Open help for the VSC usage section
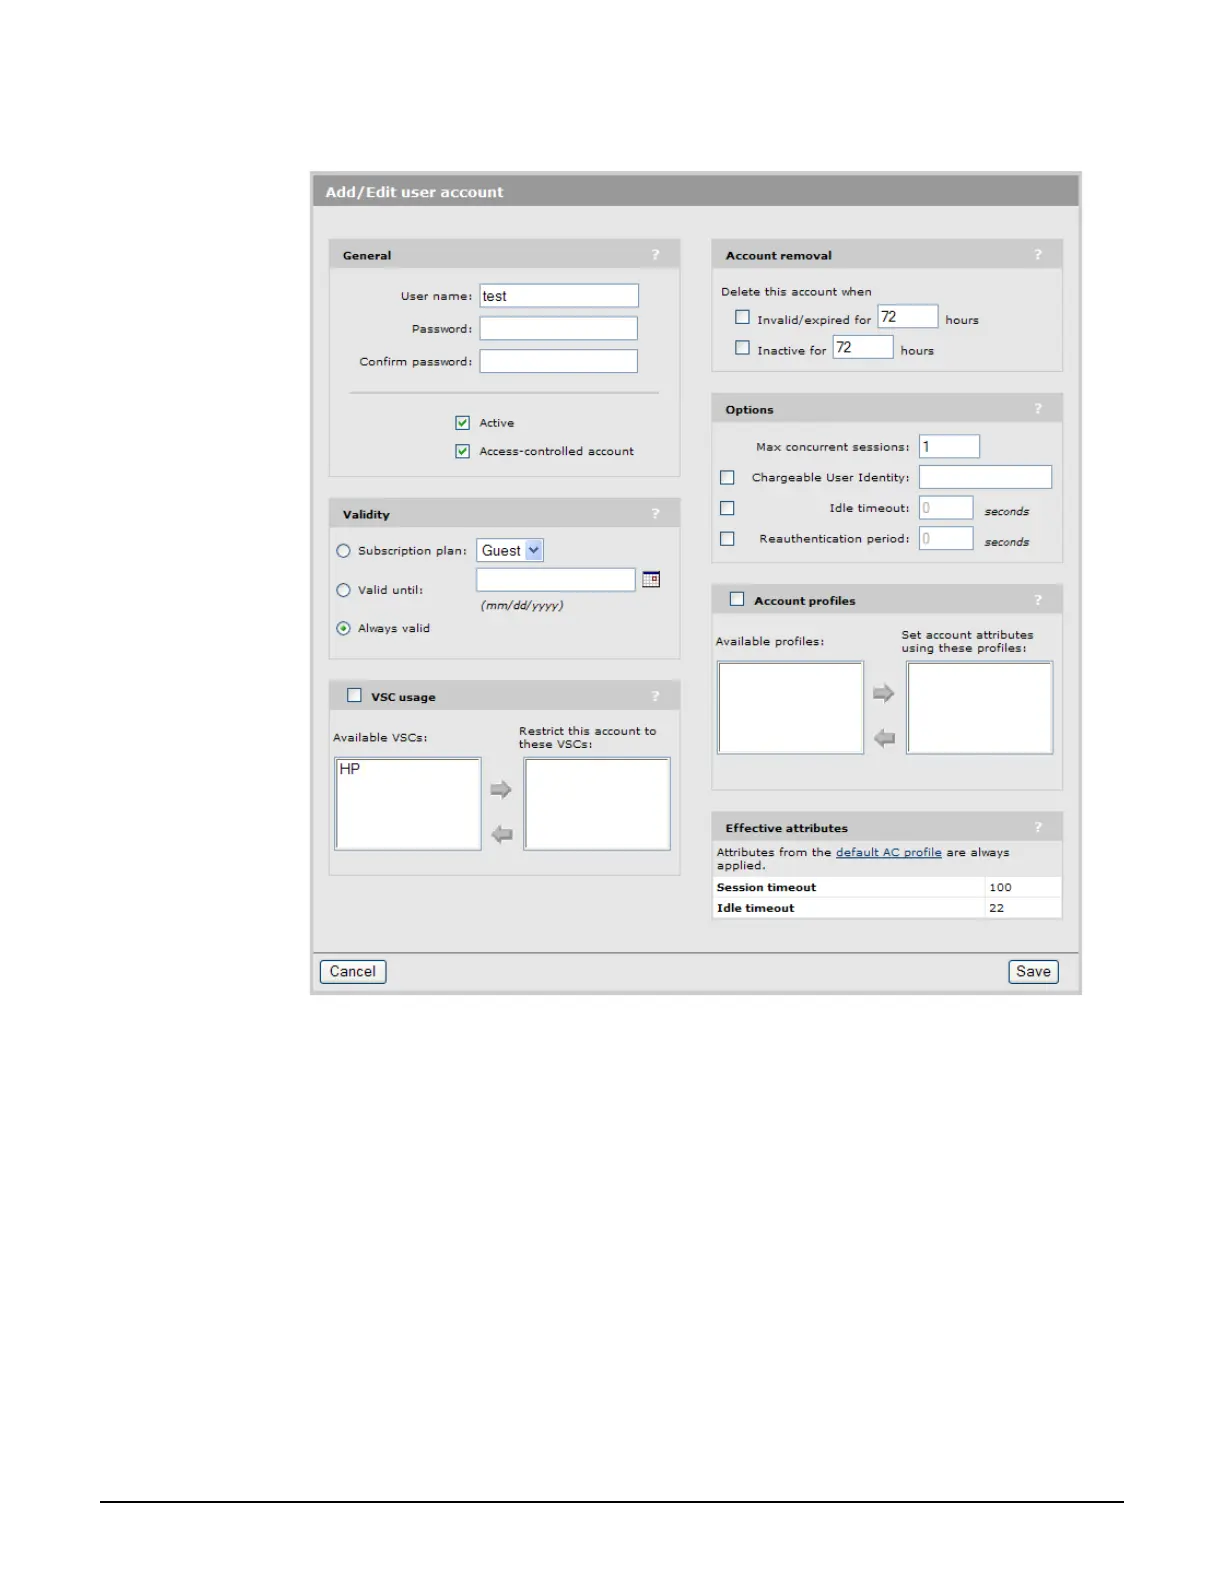 tap(656, 696)
